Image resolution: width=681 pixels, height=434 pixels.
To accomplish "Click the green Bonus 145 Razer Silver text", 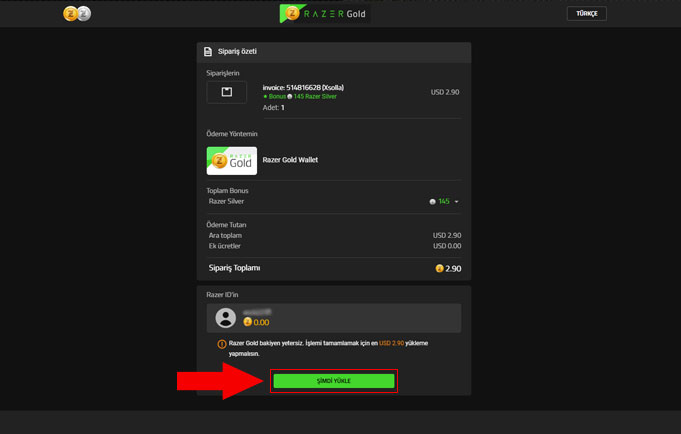I will point(300,97).
